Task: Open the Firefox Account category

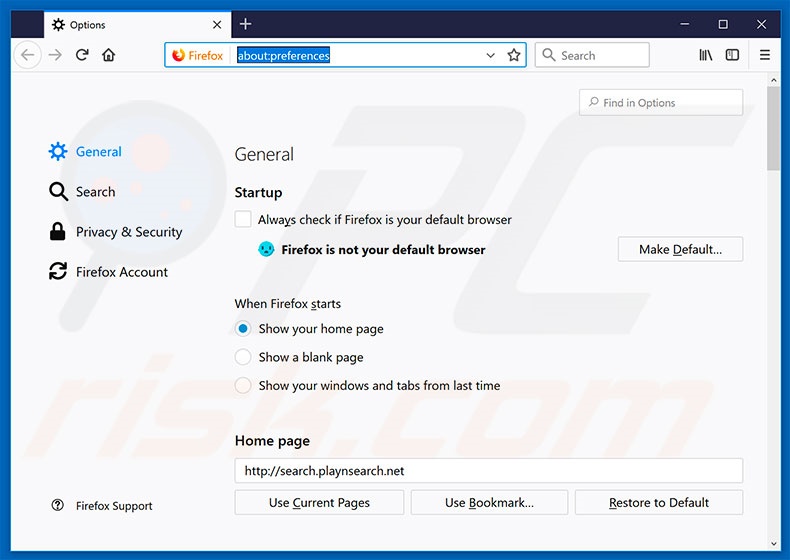Action: pyautogui.click(x=108, y=272)
